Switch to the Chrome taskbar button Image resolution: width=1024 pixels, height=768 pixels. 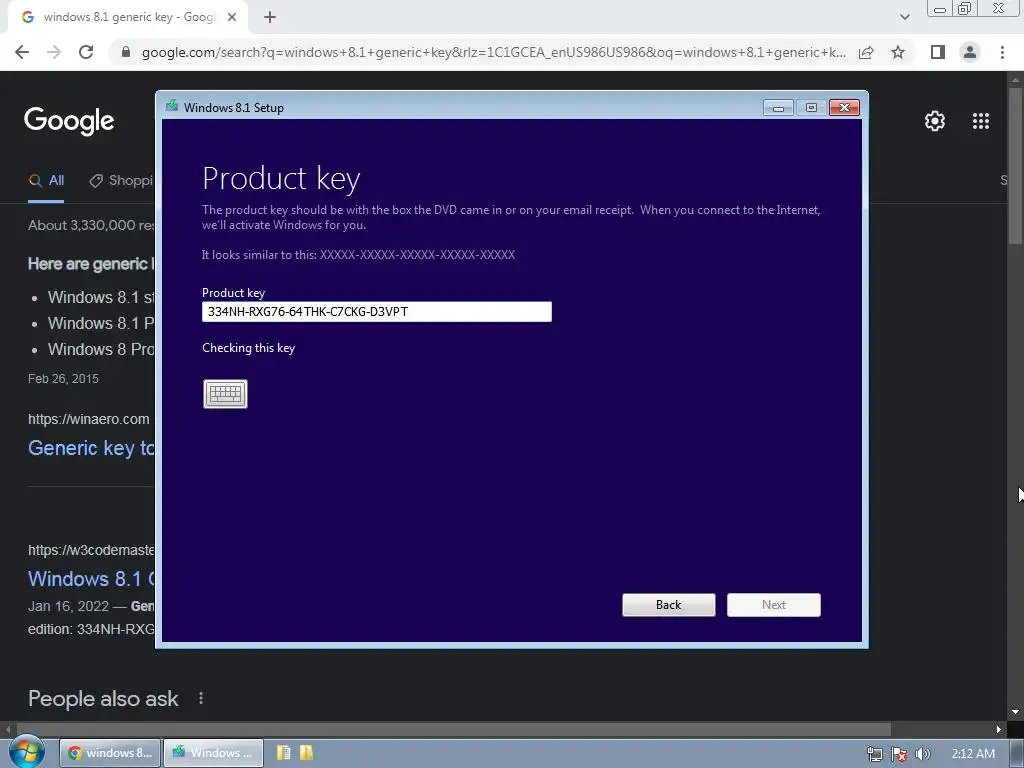coord(110,753)
